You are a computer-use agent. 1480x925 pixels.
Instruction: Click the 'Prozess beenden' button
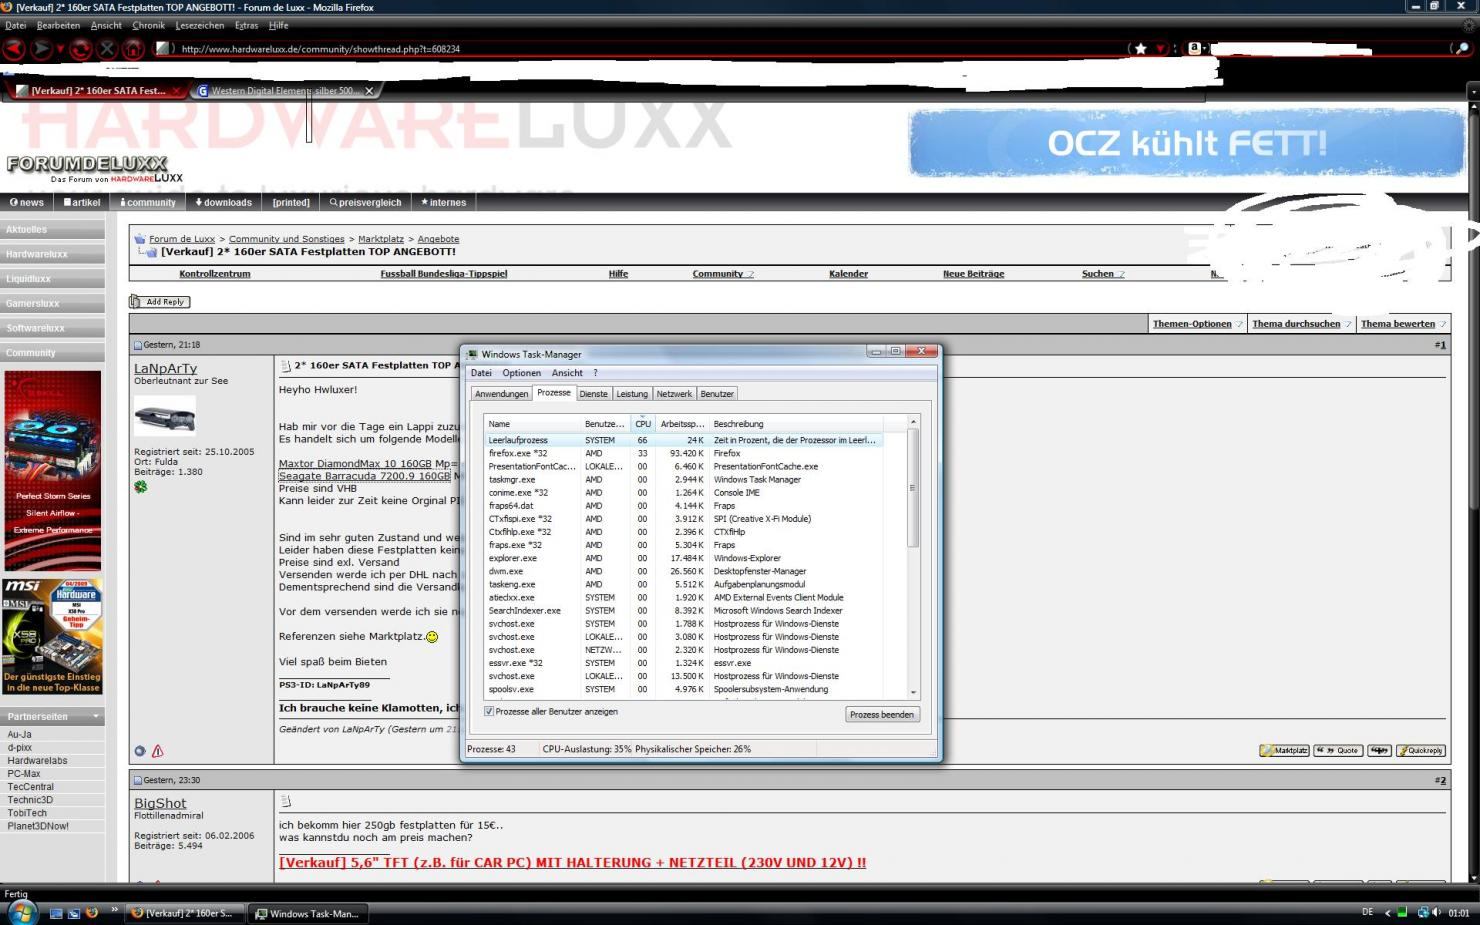882,715
